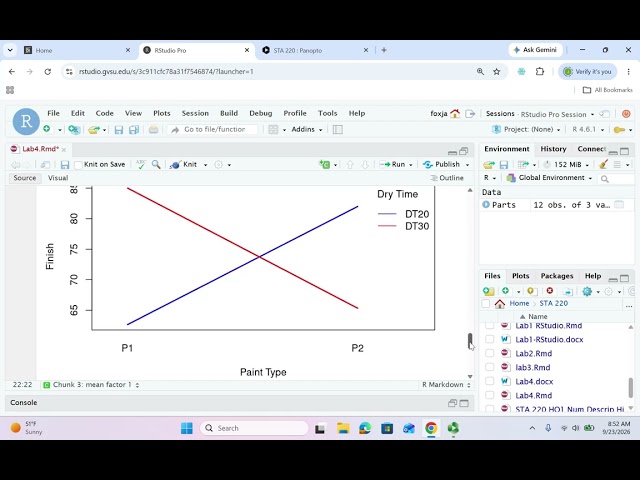Expand the Knit dropdown arrow

tap(205, 165)
